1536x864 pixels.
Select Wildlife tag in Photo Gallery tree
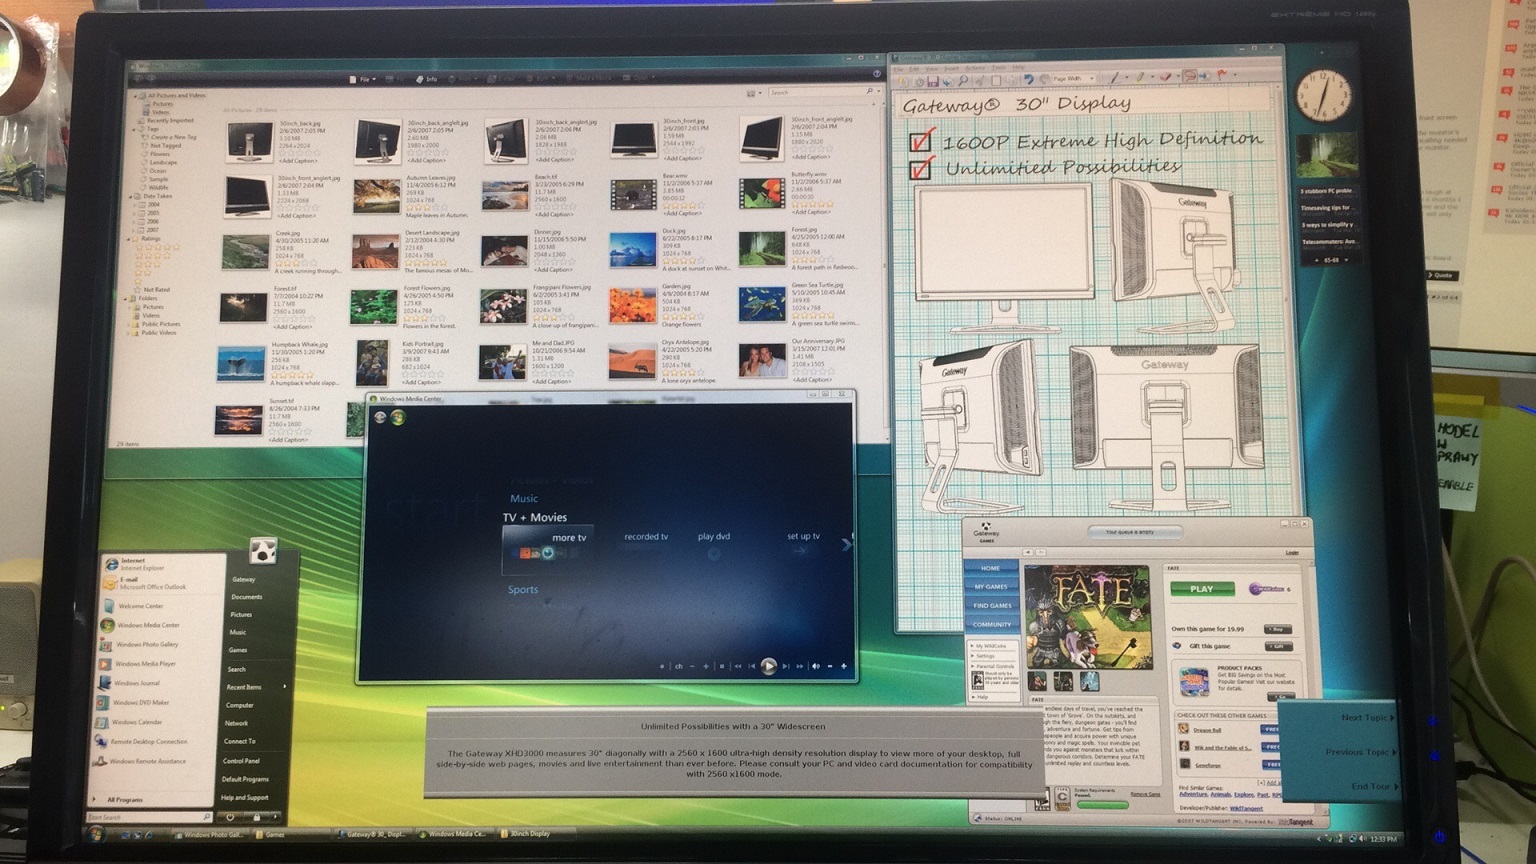tap(158, 187)
